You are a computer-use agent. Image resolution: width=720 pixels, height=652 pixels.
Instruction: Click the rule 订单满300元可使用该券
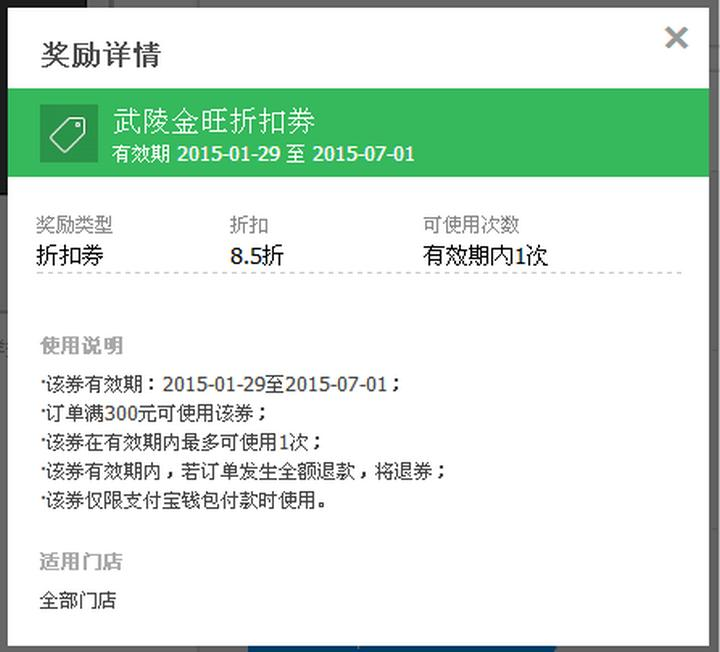point(154,413)
